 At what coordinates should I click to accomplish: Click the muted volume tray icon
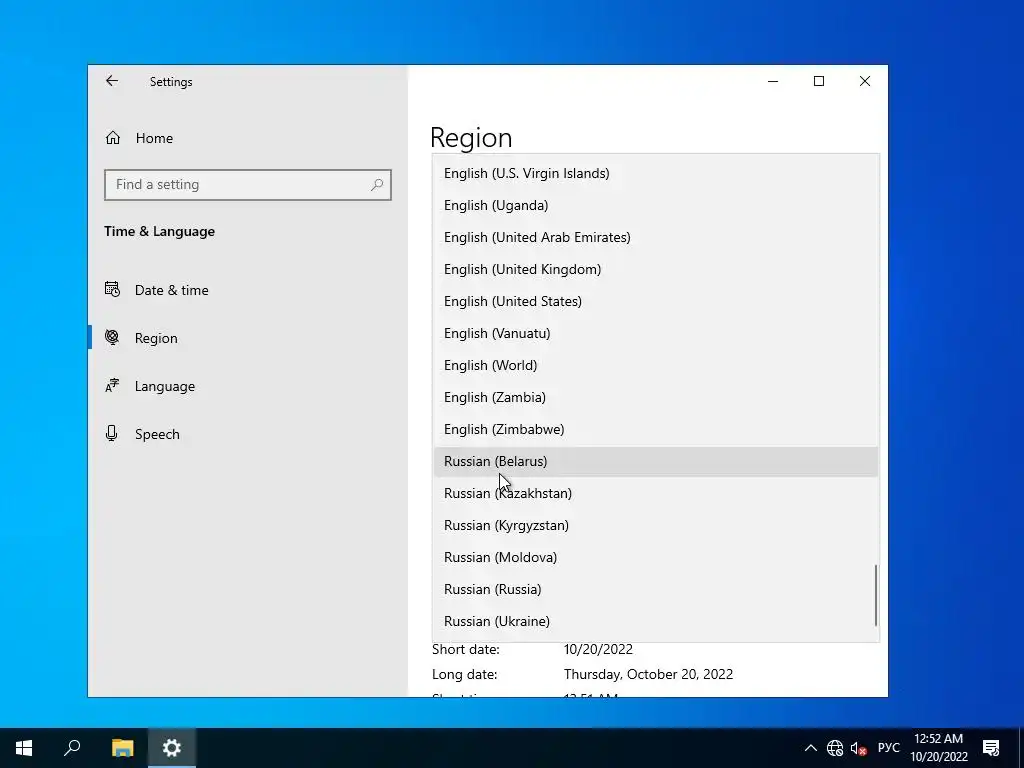(x=858, y=748)
